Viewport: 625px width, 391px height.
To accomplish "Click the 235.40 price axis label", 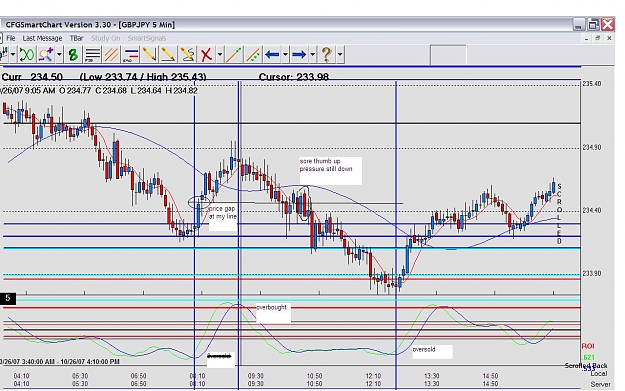I will (x=592, y=84).
